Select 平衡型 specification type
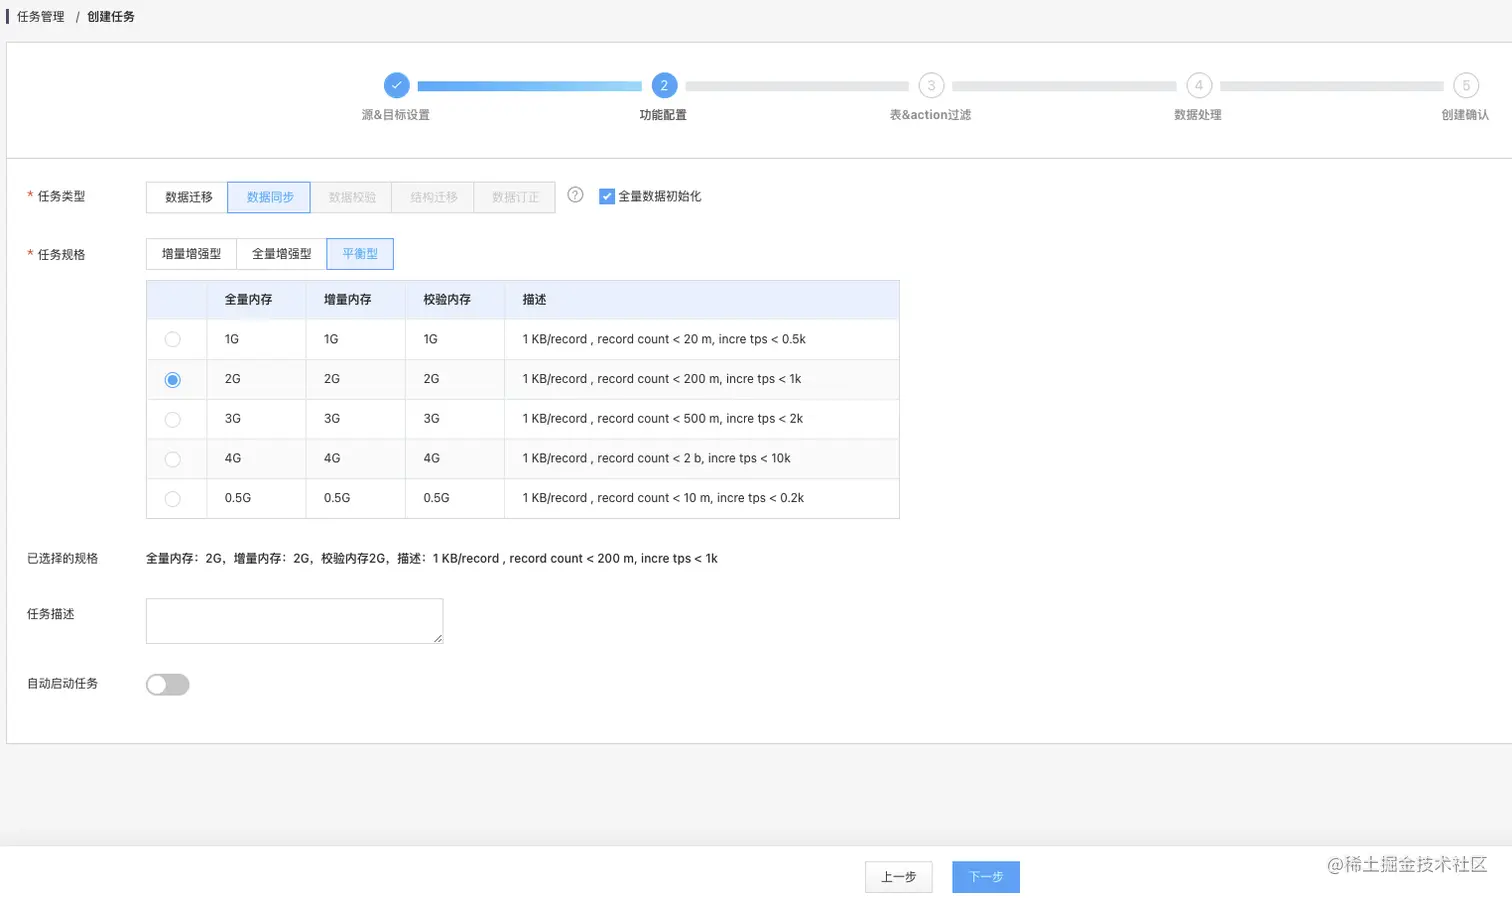 click(359, 253)
